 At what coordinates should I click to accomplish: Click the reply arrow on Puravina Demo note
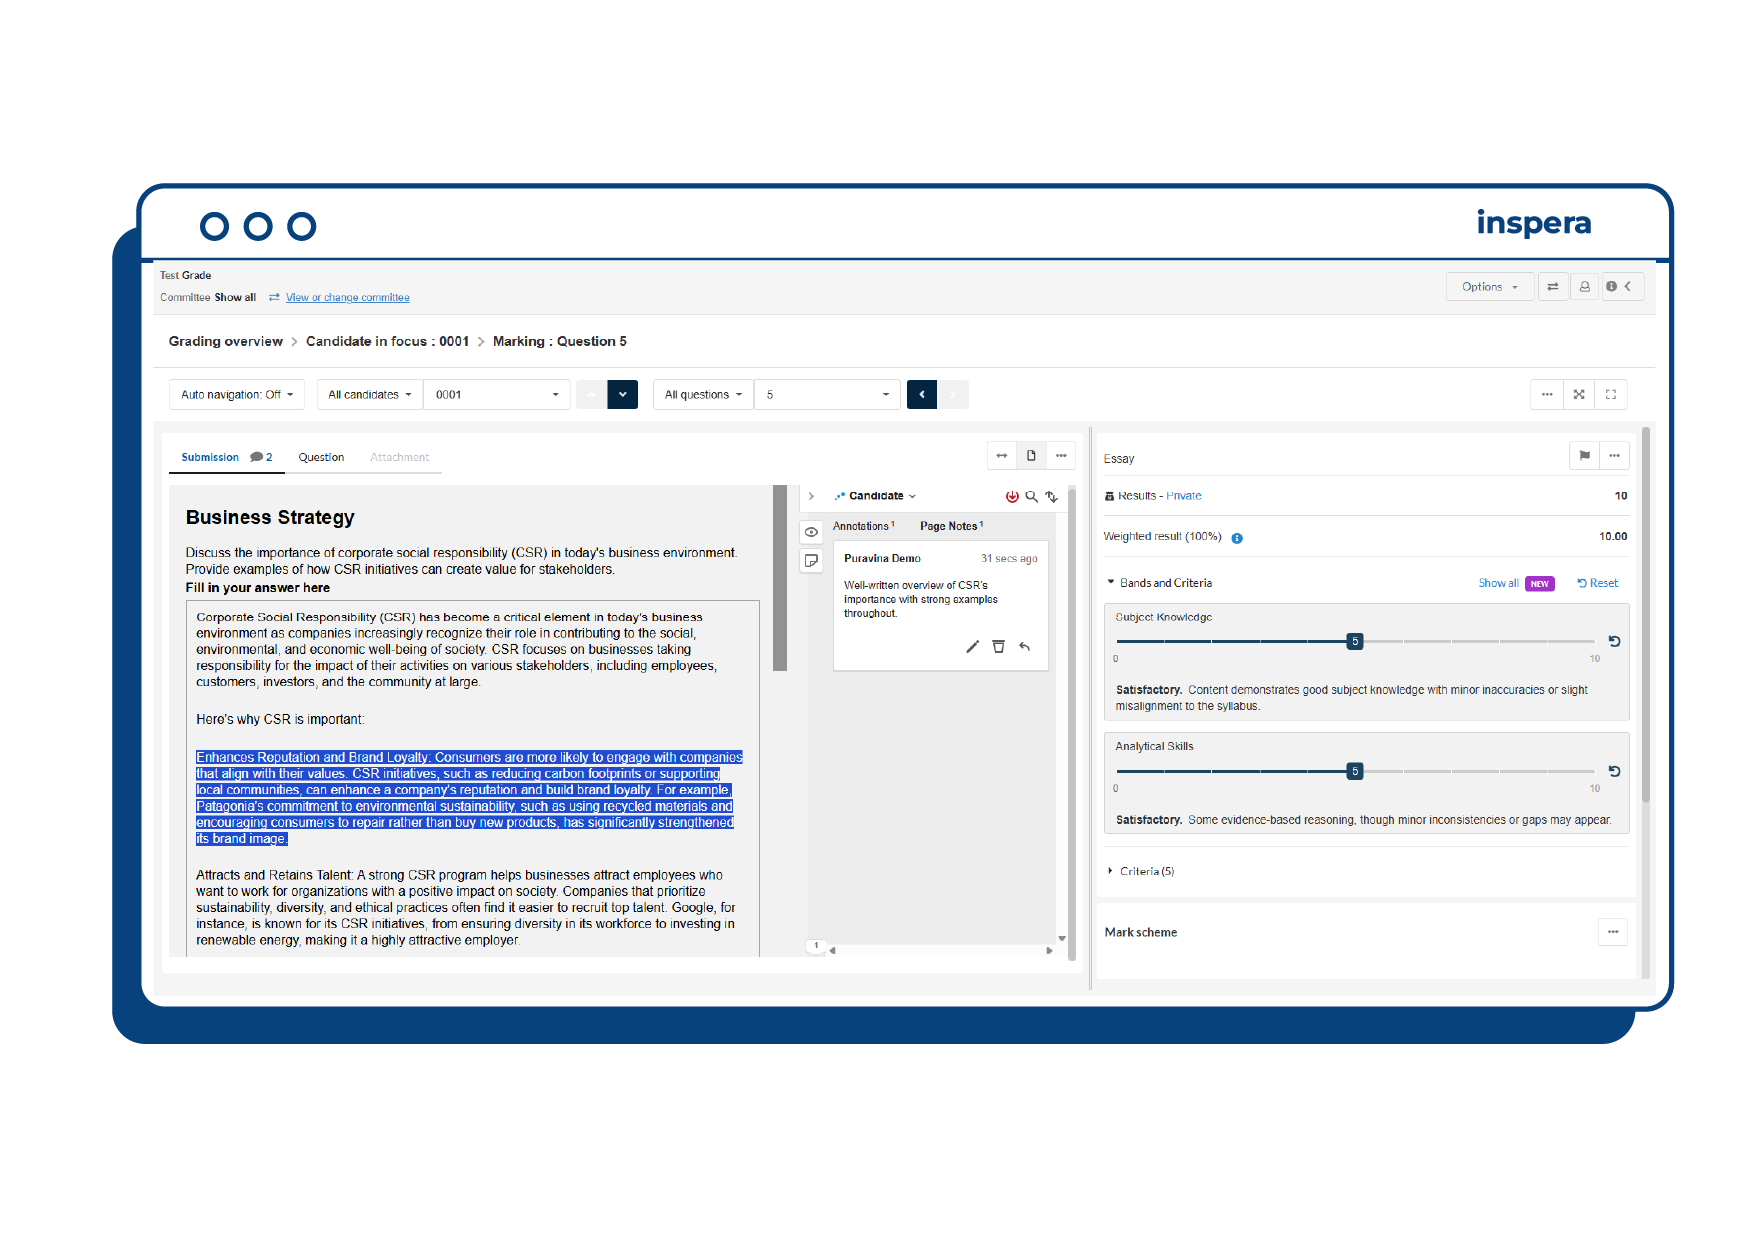coord(1024,647)
